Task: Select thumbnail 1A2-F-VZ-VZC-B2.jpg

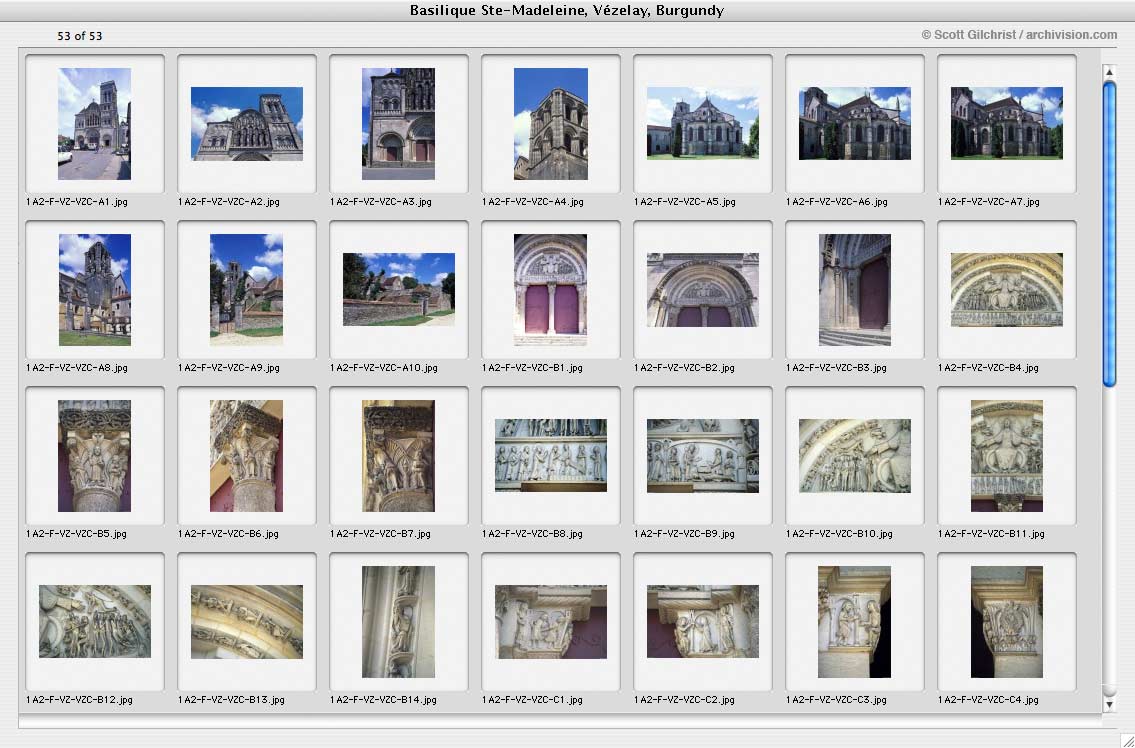Action: click(x=703, y=290)
